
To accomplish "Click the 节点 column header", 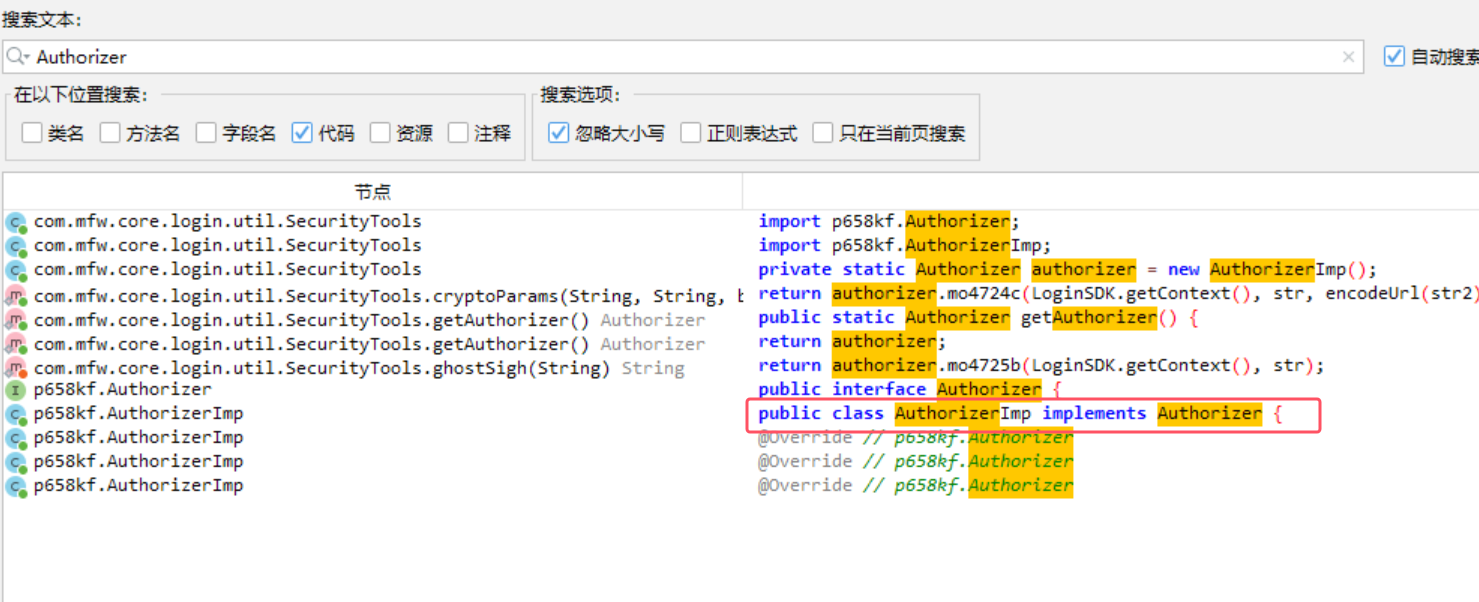I will 372,191.
